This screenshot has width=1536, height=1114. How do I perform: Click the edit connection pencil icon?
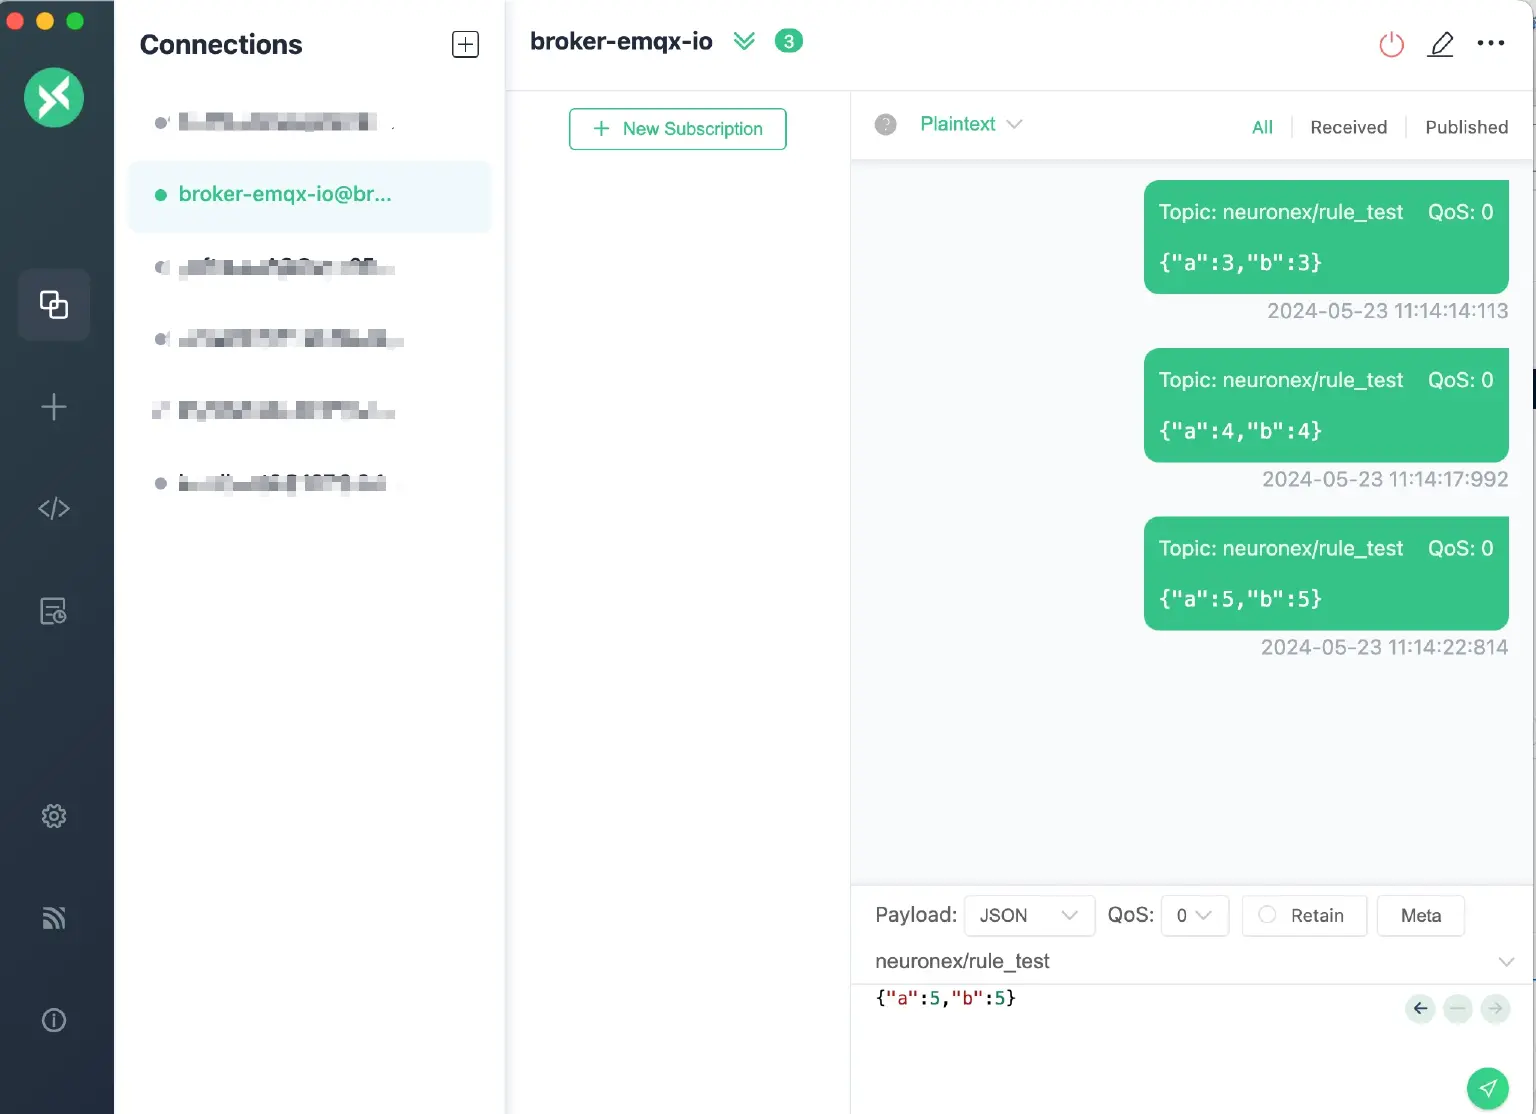[1440, 44]
